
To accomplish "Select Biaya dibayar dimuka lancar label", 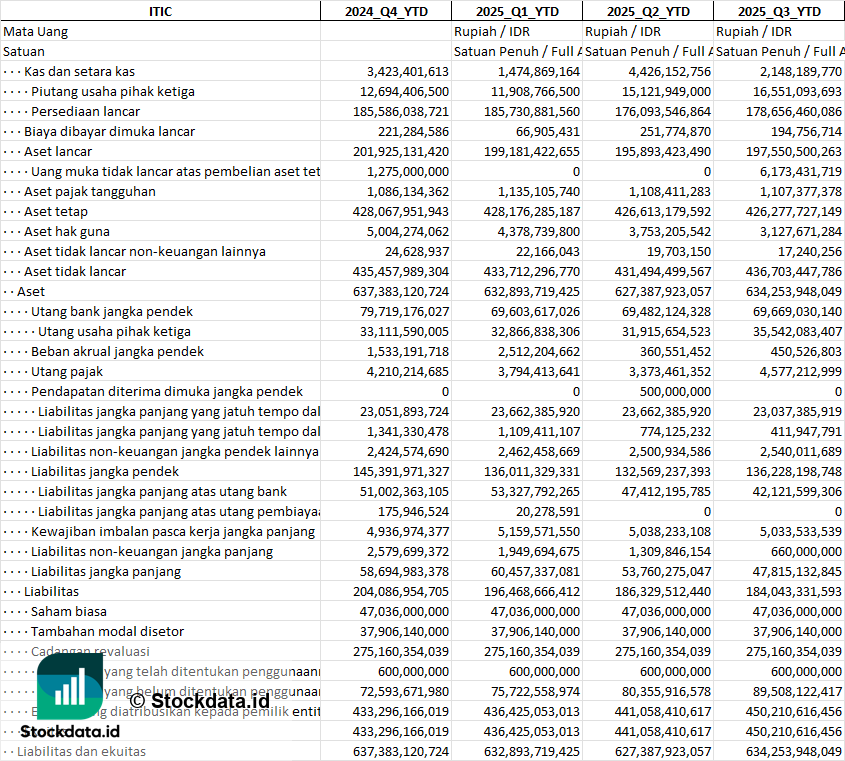I will tap(109, 131).
